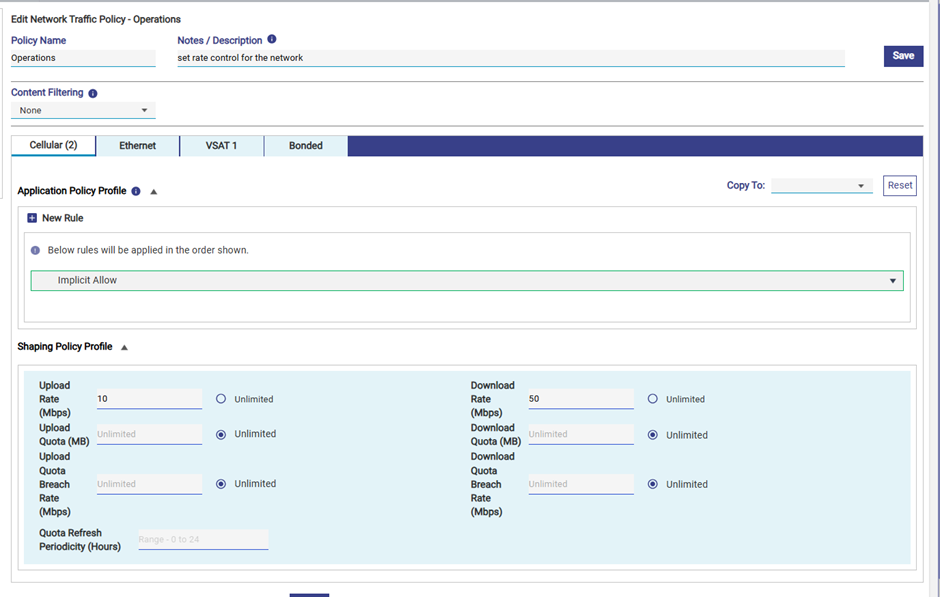Select Unlimited for Download Quota Breach Rate

(x=653, y=484)
